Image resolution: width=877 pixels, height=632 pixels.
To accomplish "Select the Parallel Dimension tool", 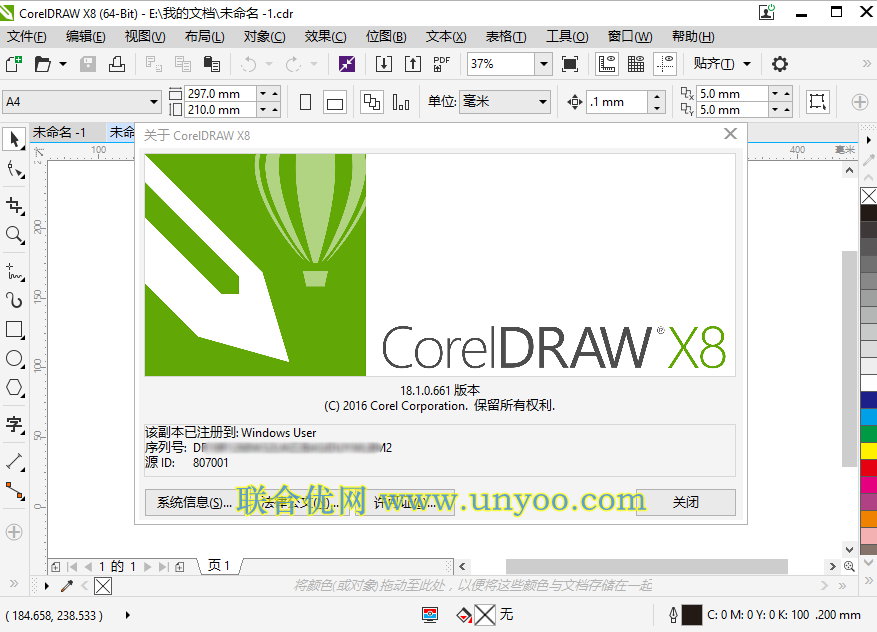I will pyautogui.click(x=15, y=461).
